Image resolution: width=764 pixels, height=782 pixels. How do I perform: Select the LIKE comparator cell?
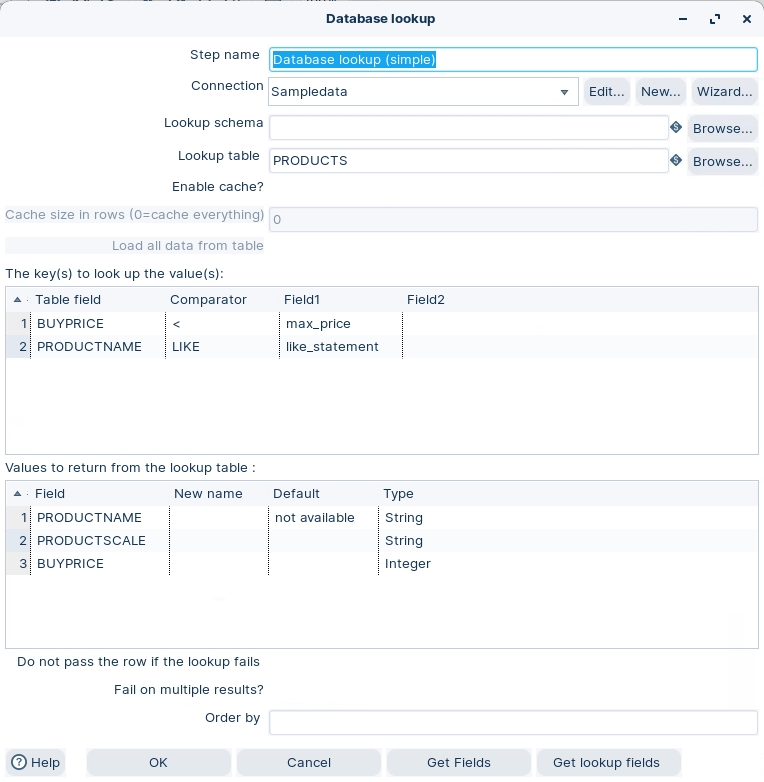point(222,347)
